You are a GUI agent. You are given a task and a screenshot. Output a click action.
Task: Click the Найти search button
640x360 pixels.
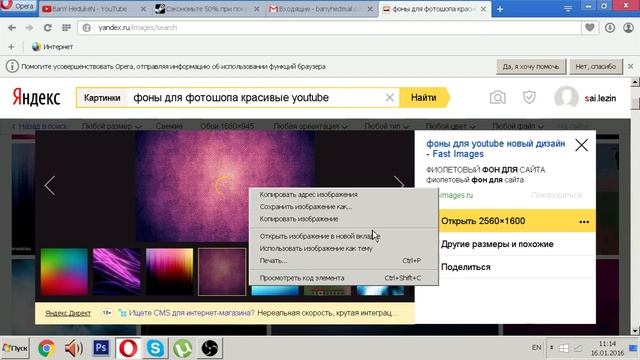[424, 98]
